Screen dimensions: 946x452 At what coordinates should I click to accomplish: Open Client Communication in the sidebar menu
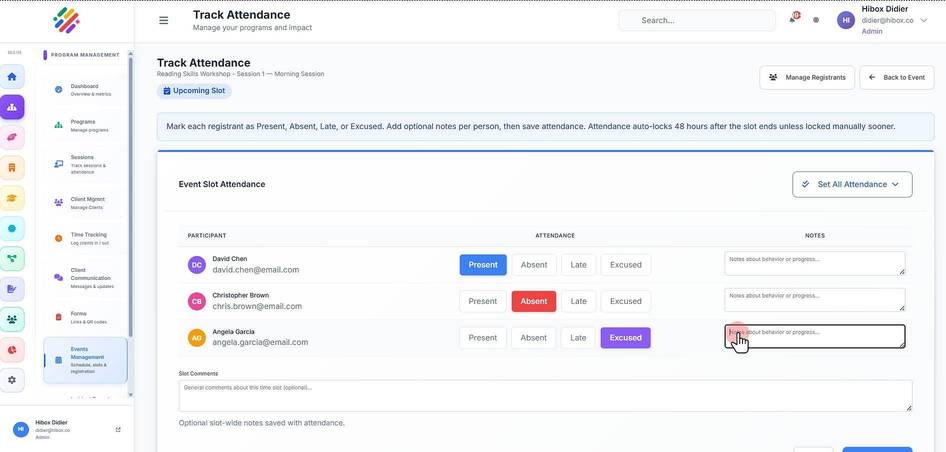click(x=85, y=278)
